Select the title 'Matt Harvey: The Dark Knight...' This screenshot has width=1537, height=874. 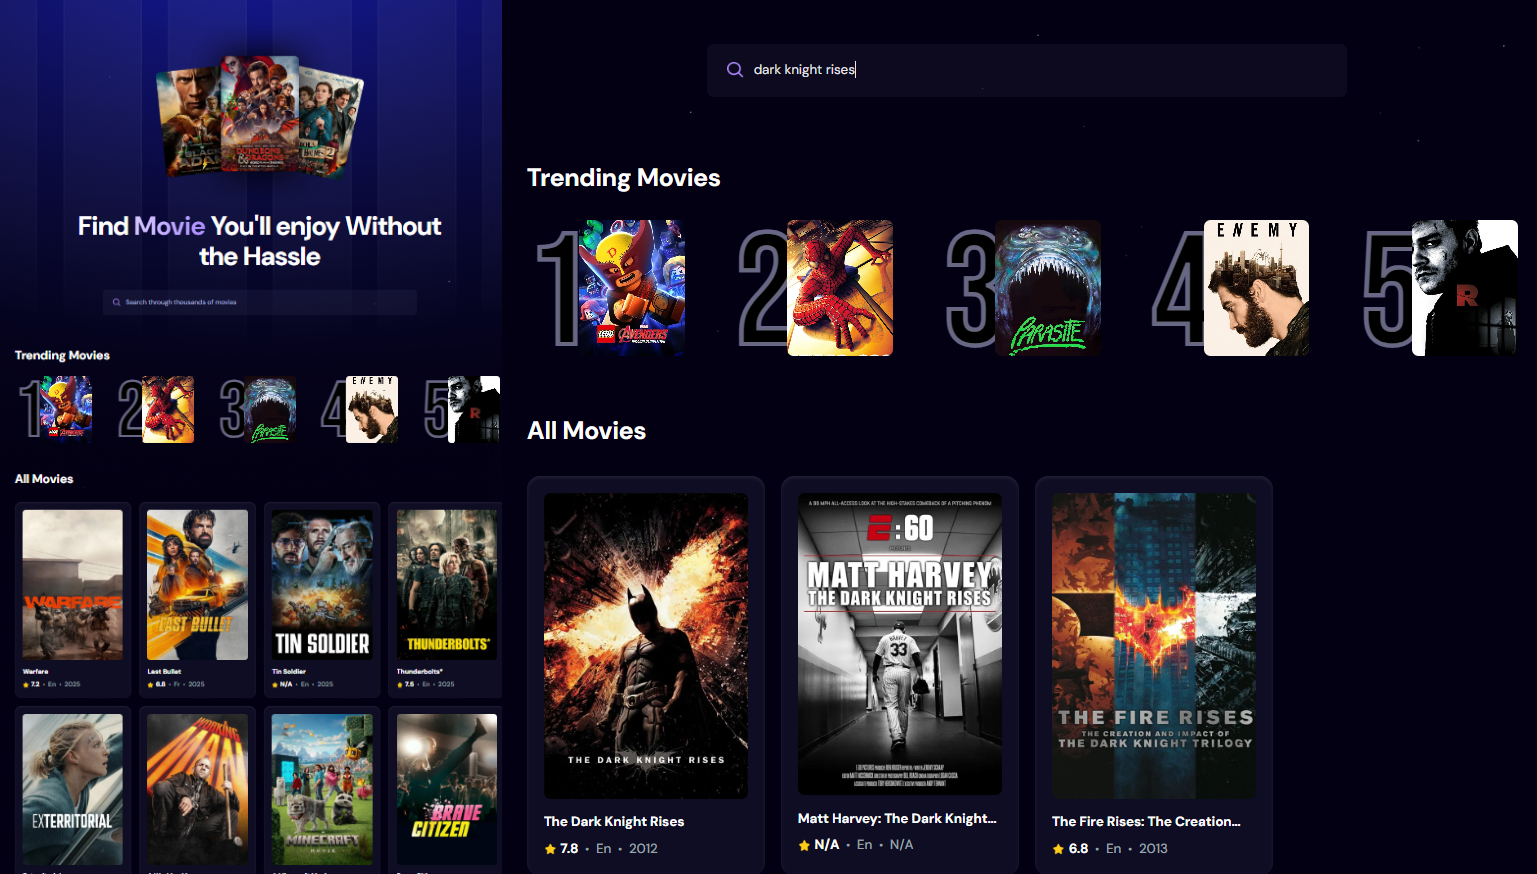click(897, 819)
